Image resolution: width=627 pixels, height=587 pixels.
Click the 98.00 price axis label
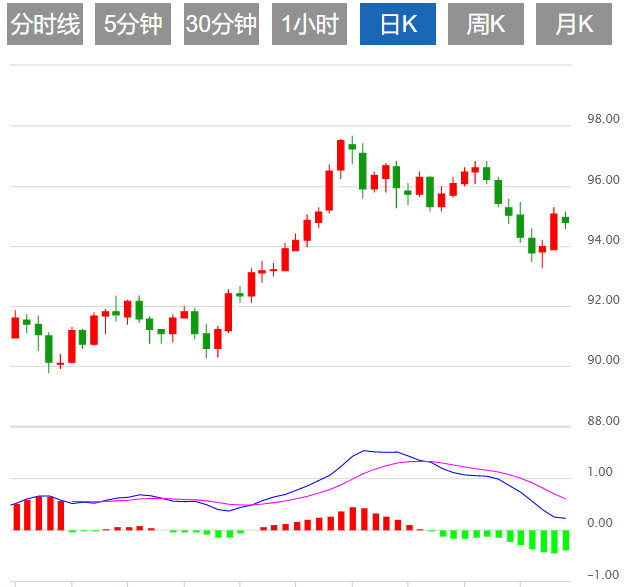click(x=602, y=120)
